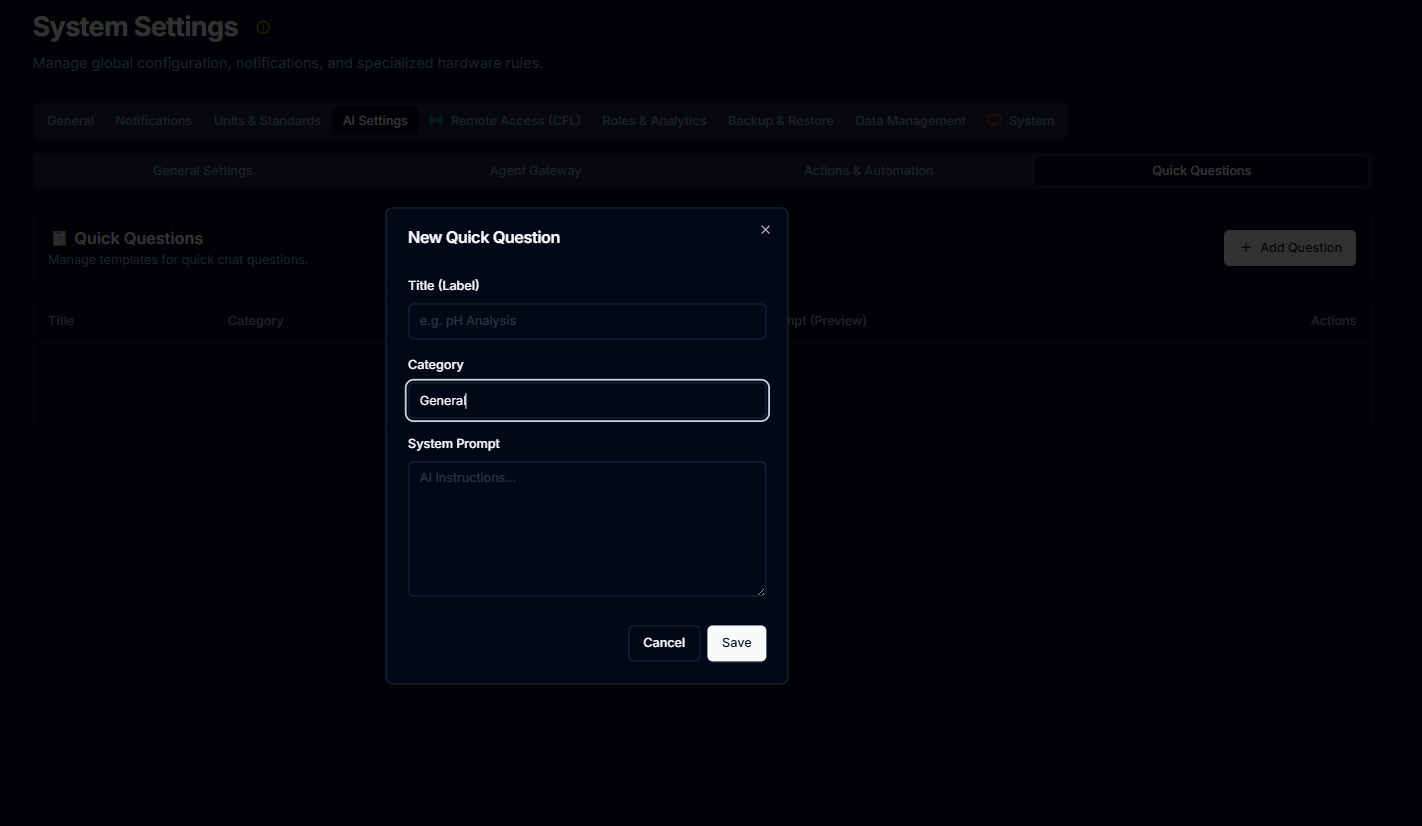The width and height of the screenshot is (1422, 826).
Task: Save the new quick question
Action: 736,643
